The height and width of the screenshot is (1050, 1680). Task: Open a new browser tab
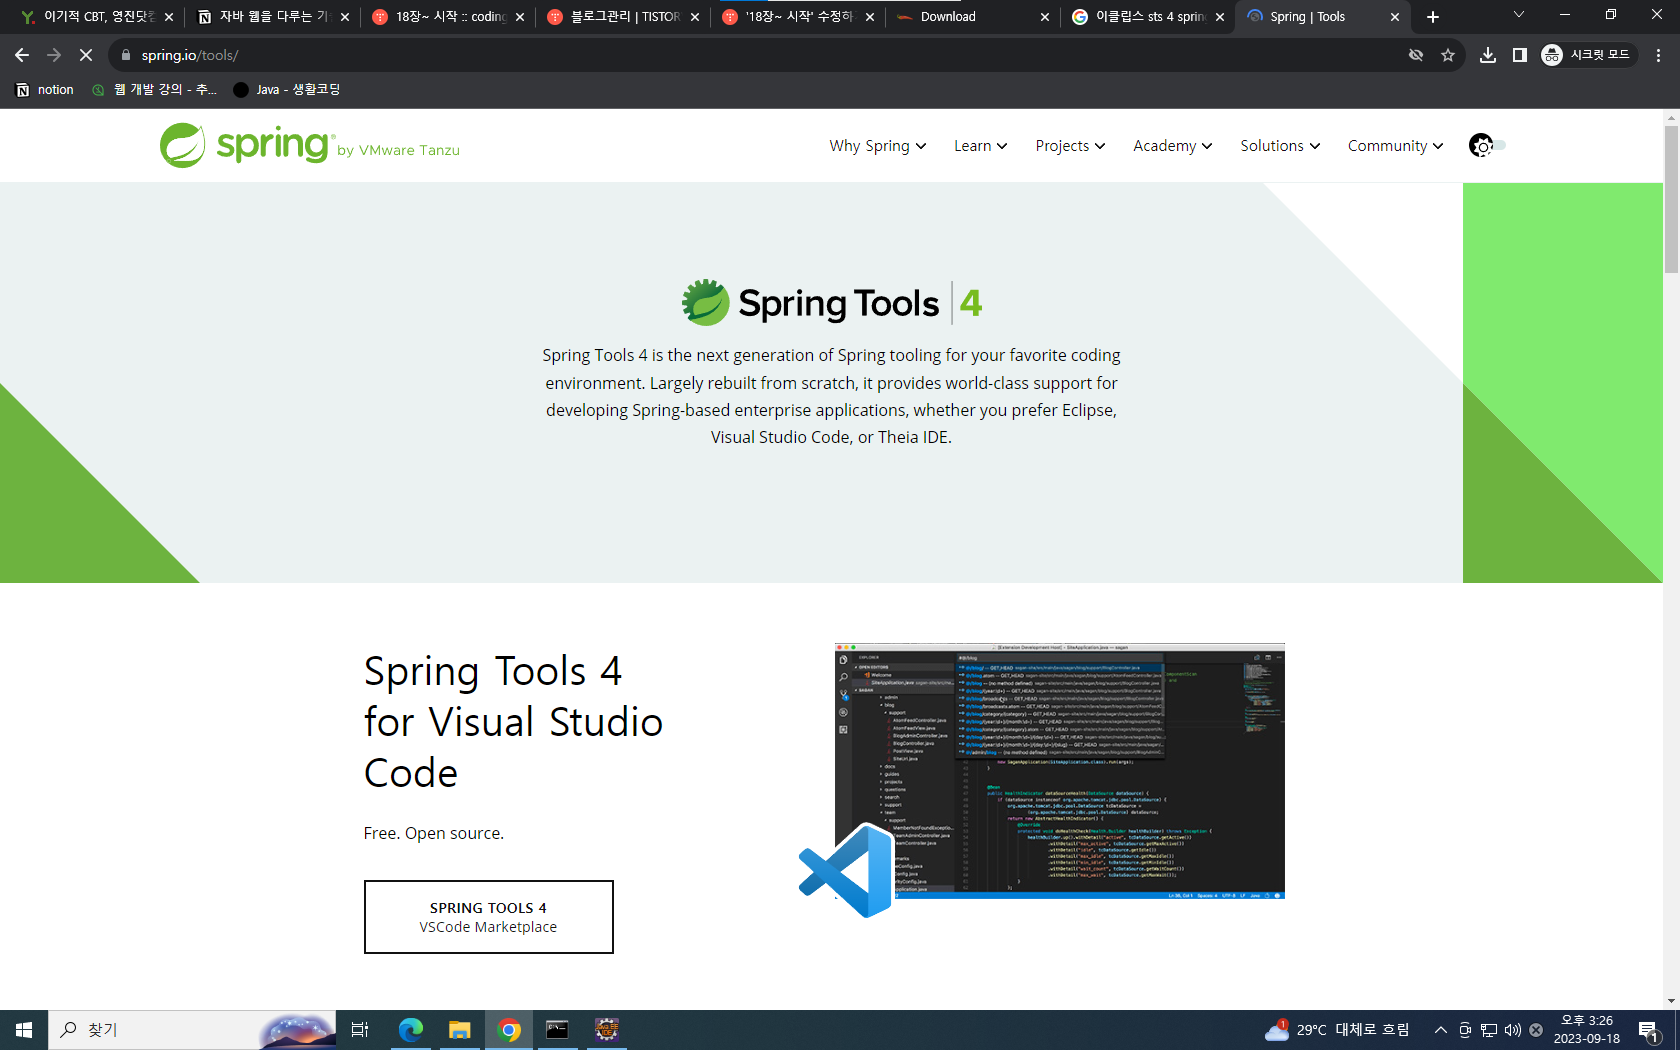point(1433,17)
